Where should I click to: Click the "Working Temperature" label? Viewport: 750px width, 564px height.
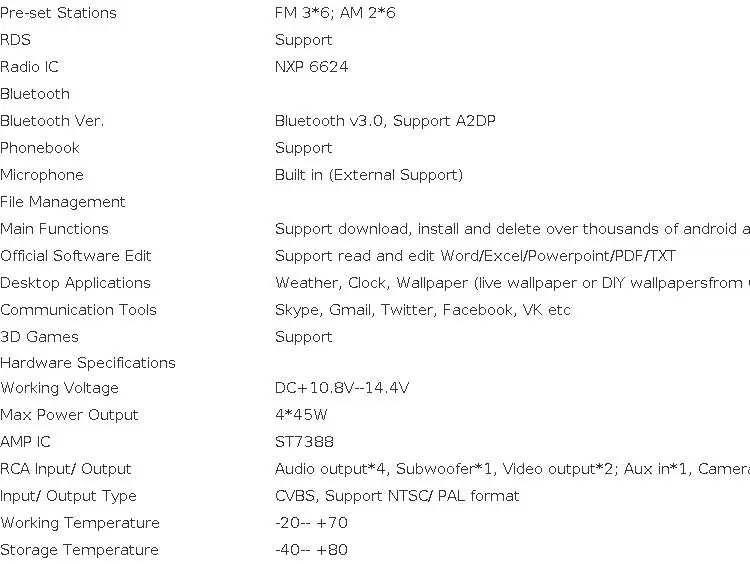pyautogui.click(x=80, y=523)
